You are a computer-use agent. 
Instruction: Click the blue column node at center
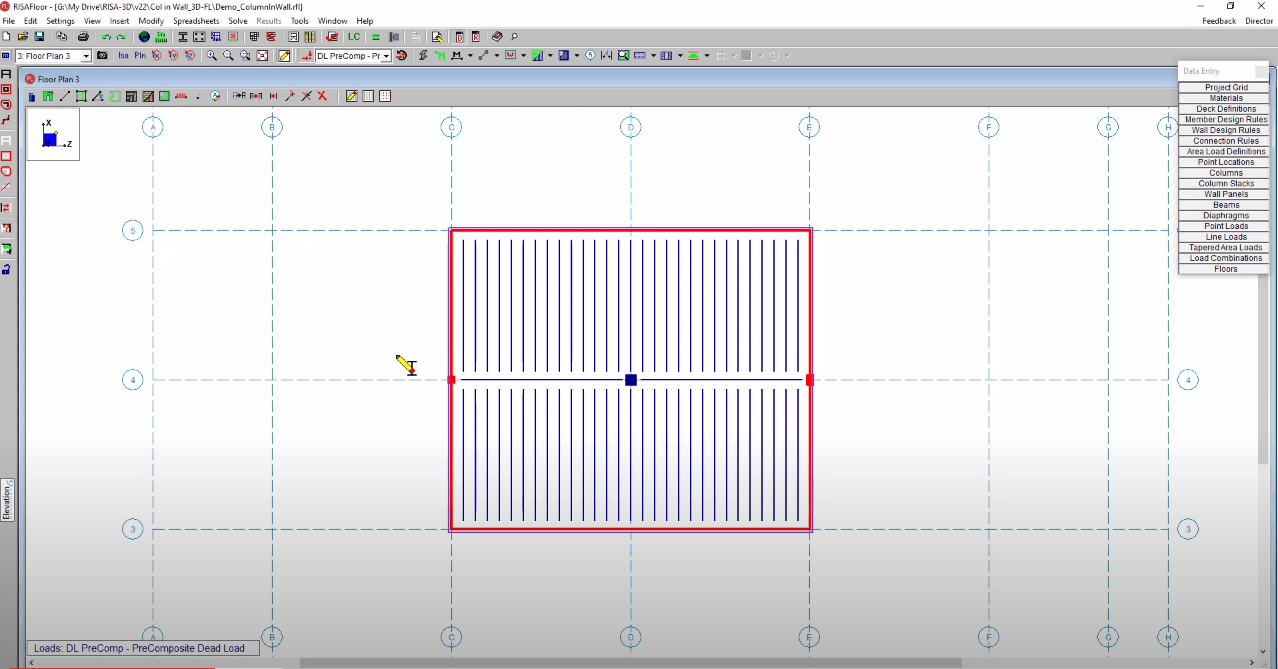pyautogui.click(x=631, y=380)
